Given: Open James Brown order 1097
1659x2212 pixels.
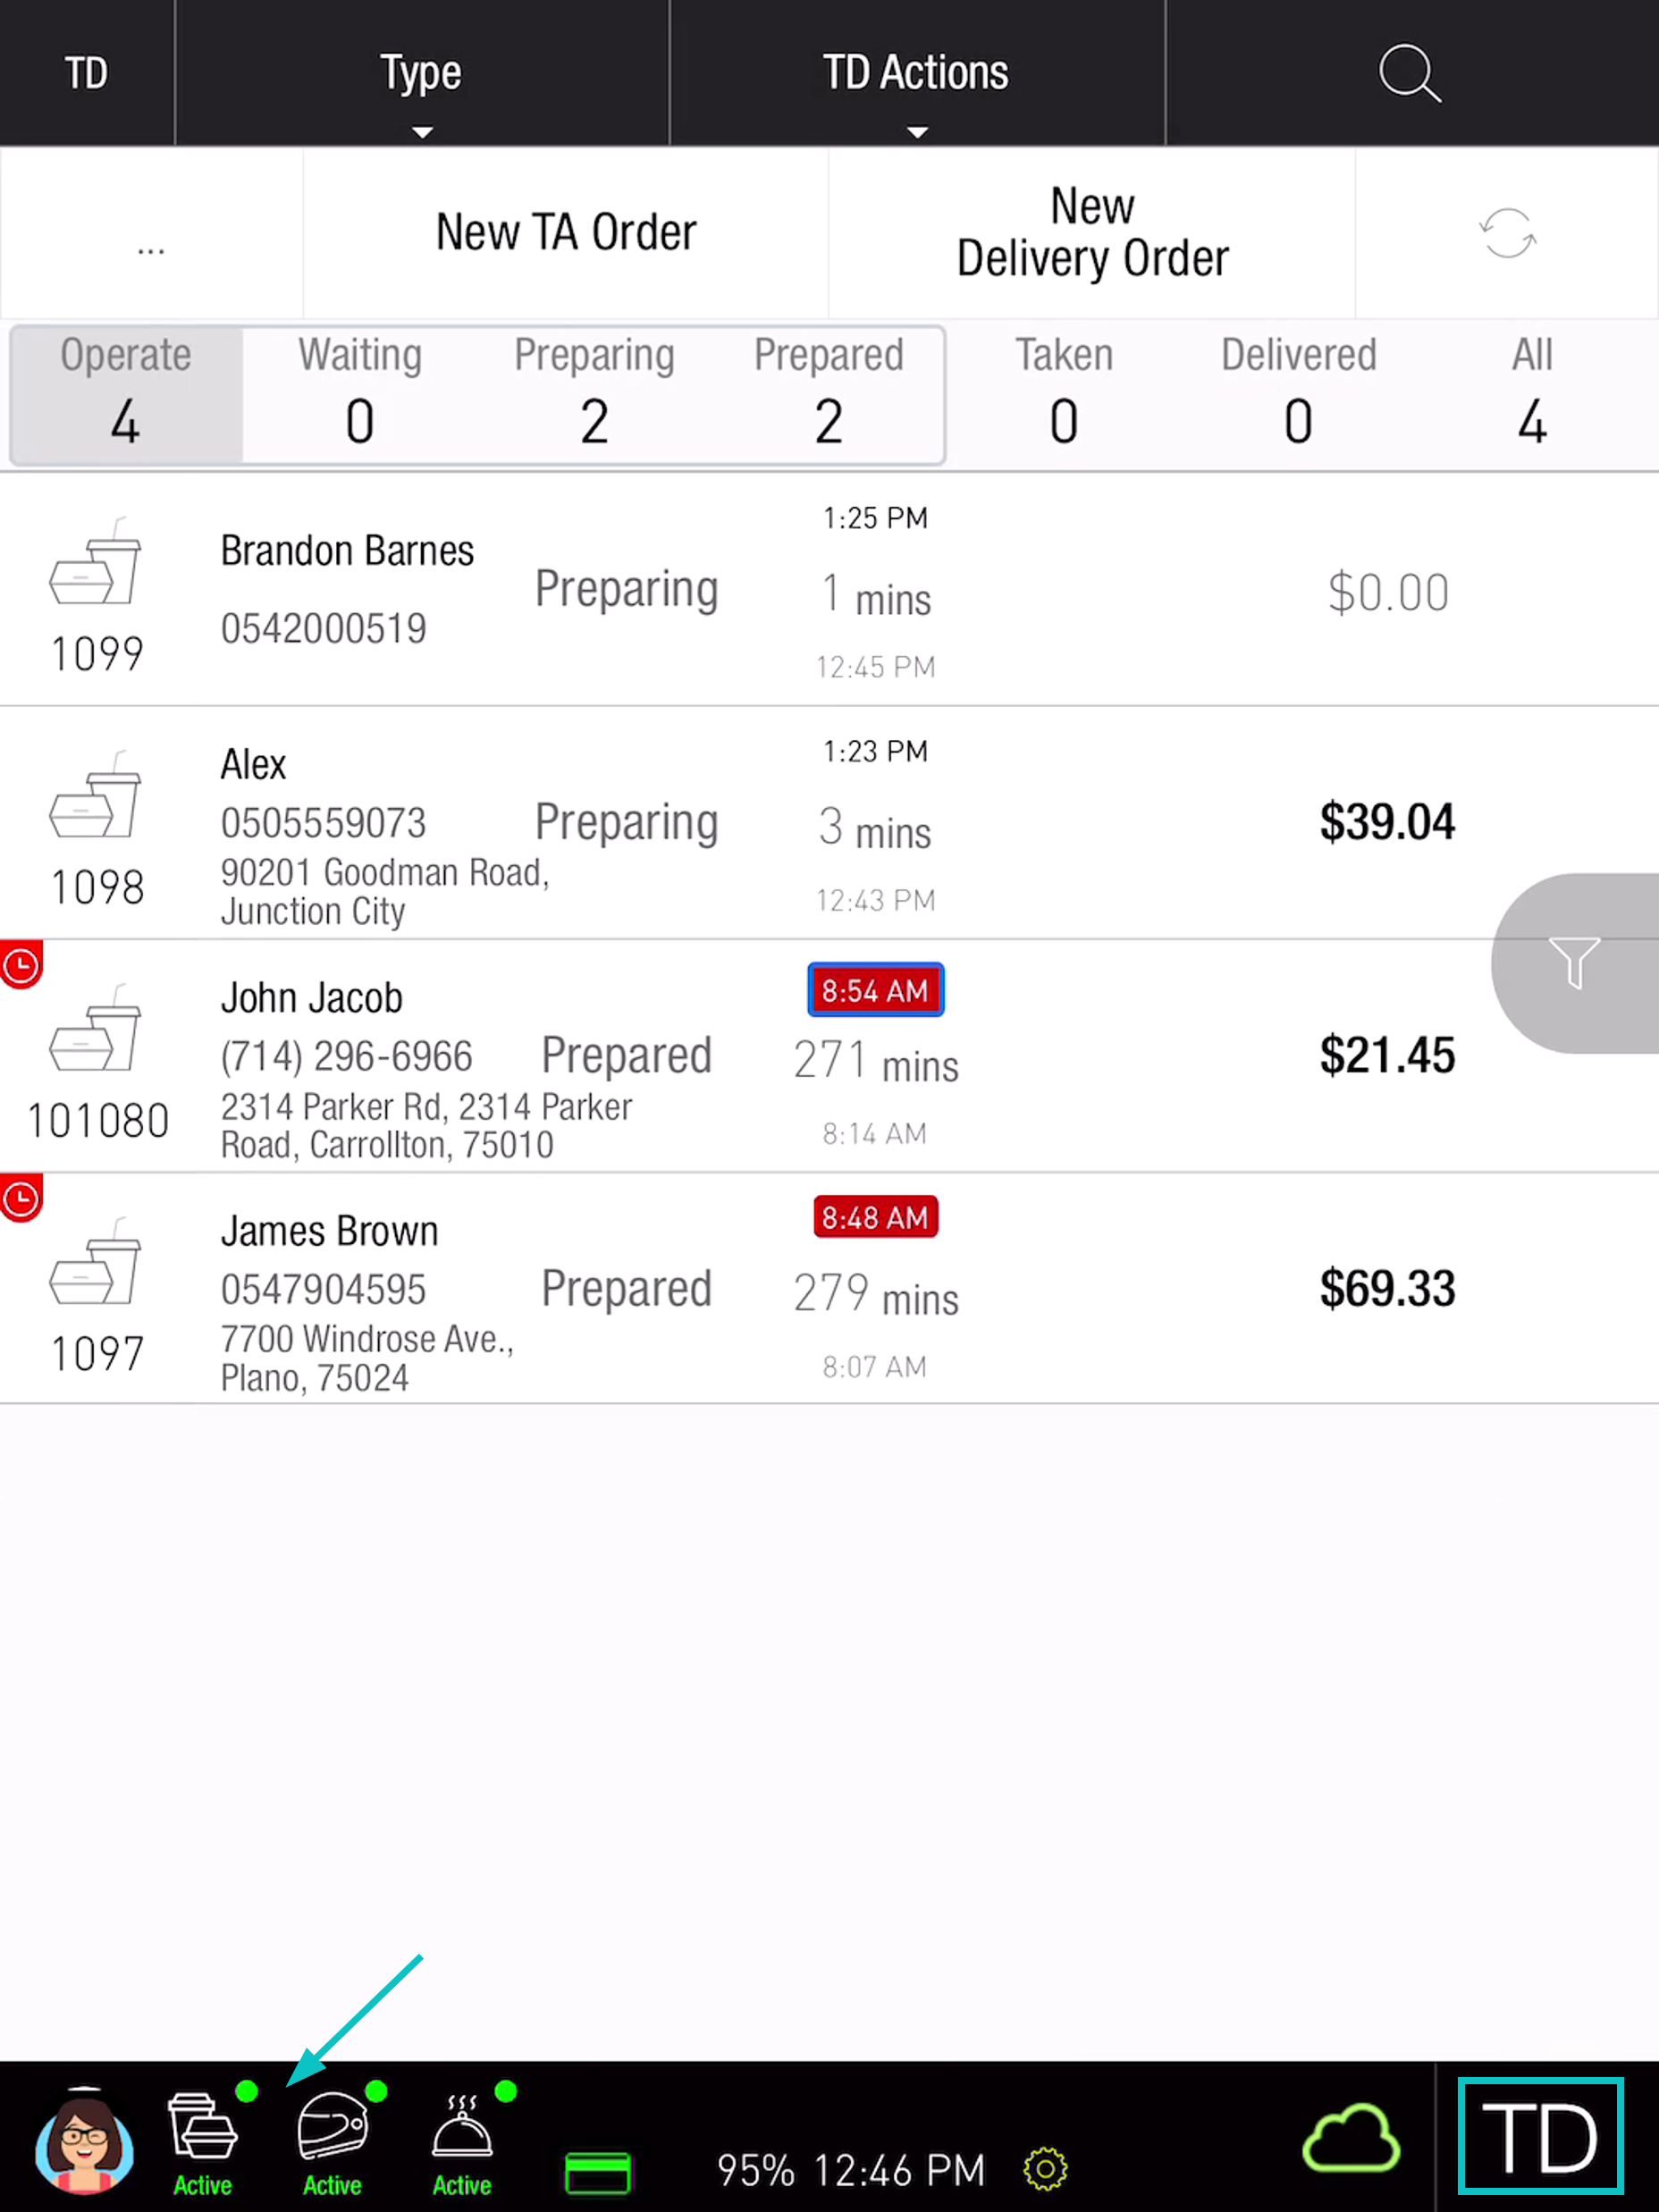Looking at the screenshot, I should pos(829,1288).
